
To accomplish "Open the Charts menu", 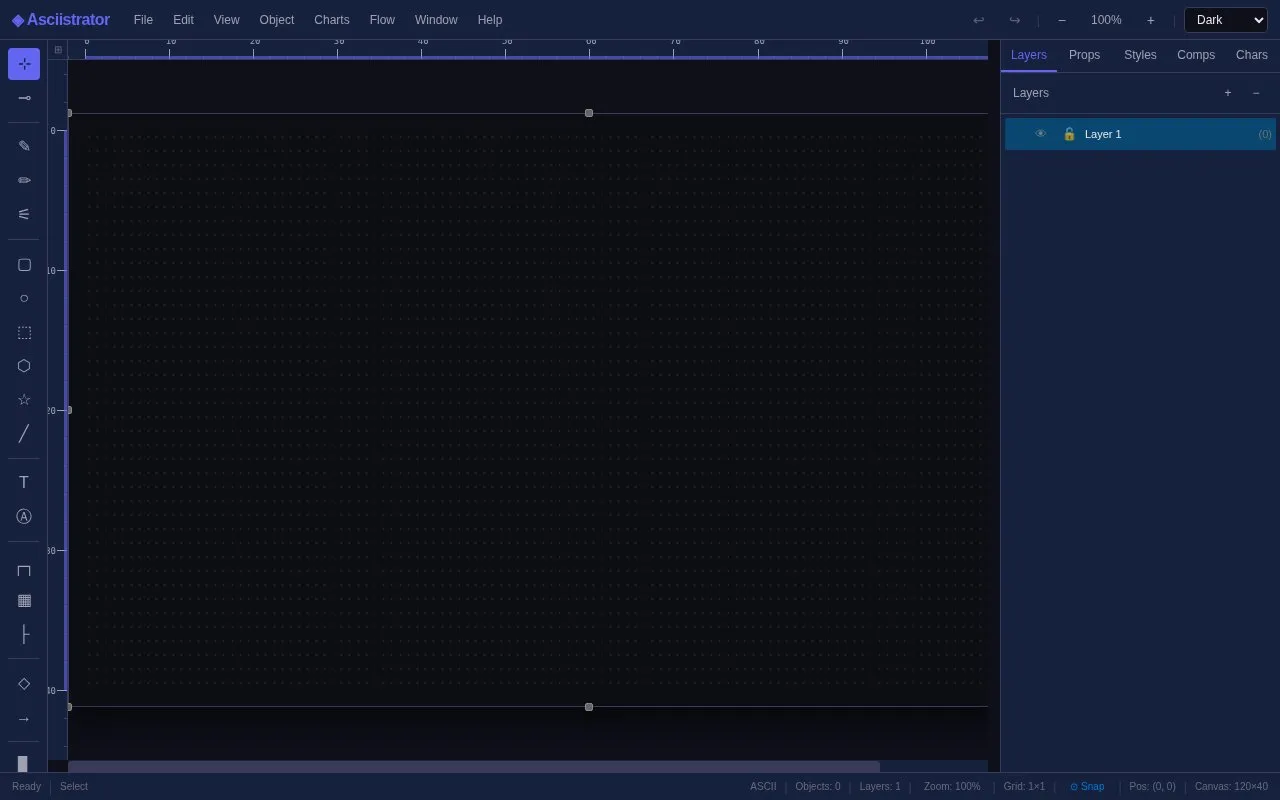I will (332, 20).
